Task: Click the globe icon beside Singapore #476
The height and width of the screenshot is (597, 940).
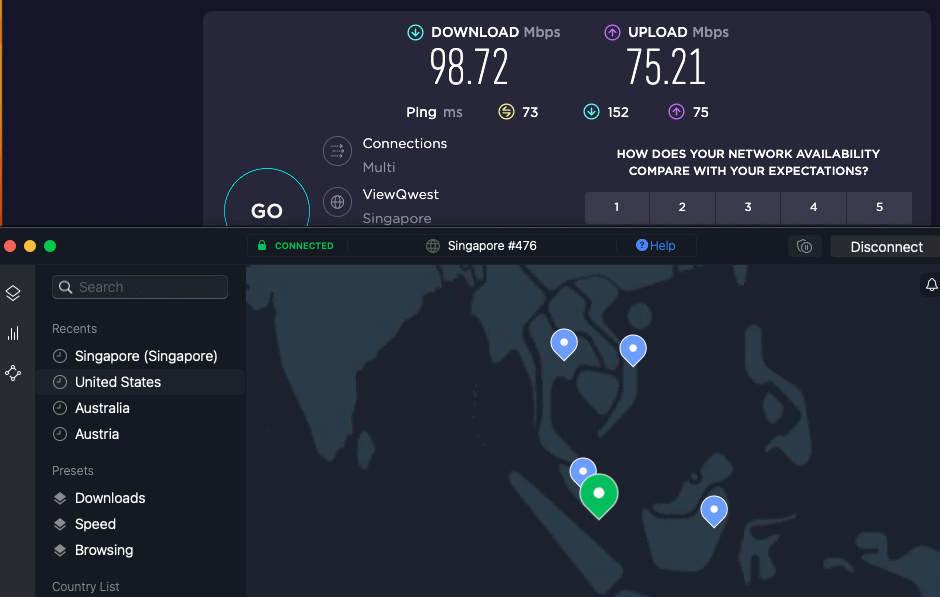Action: point(433,244)
